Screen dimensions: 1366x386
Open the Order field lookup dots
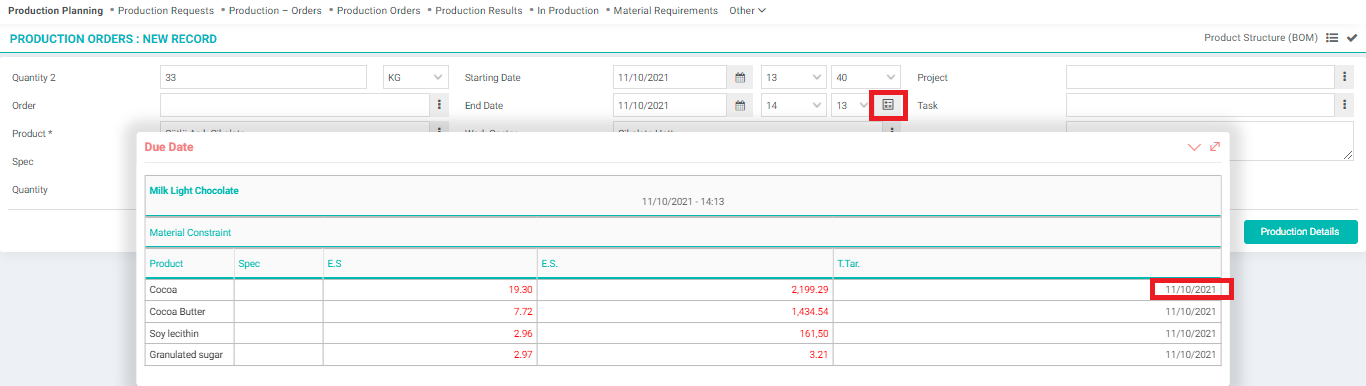pyautogui.click(x=440, y=105)
